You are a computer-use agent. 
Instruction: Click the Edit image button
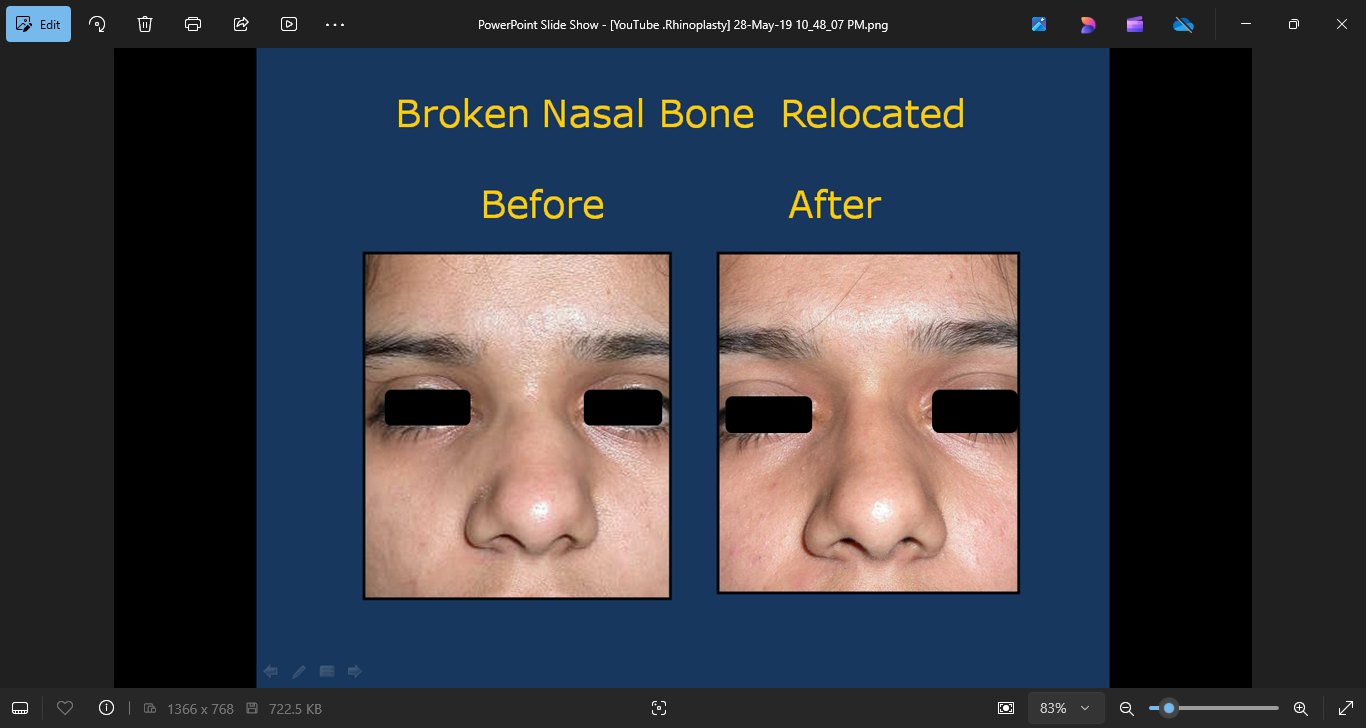[x=38, y=24]
